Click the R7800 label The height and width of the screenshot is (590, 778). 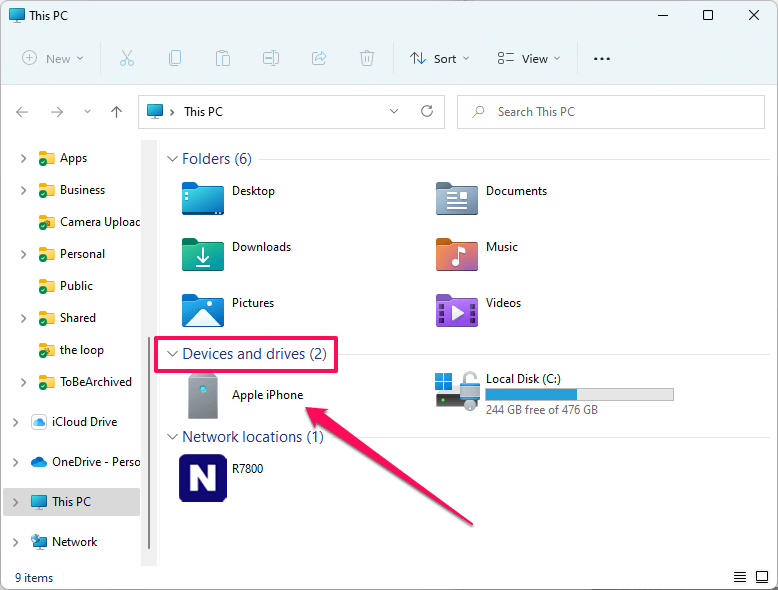248,468
